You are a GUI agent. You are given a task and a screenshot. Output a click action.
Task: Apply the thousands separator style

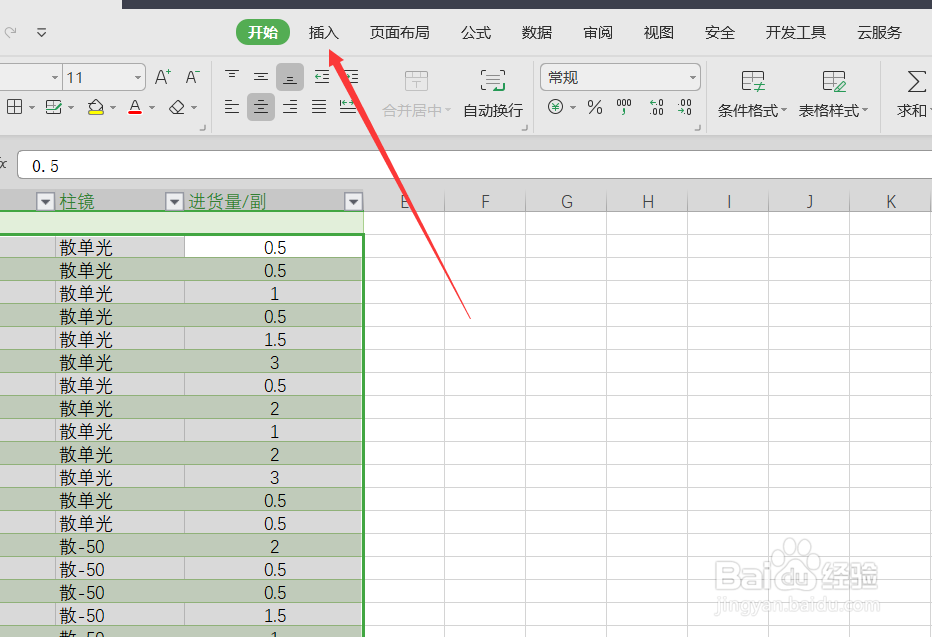[x=624, y=107]
